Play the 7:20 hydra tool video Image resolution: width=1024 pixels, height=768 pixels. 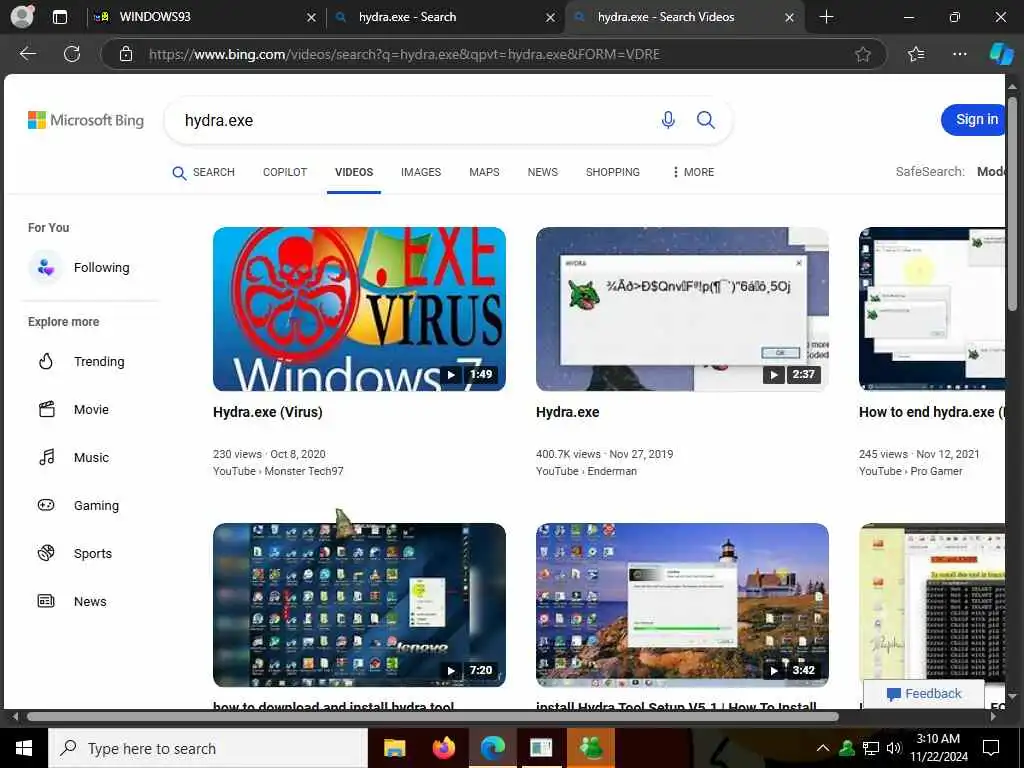pyautogui.click(x=359, y=605)
